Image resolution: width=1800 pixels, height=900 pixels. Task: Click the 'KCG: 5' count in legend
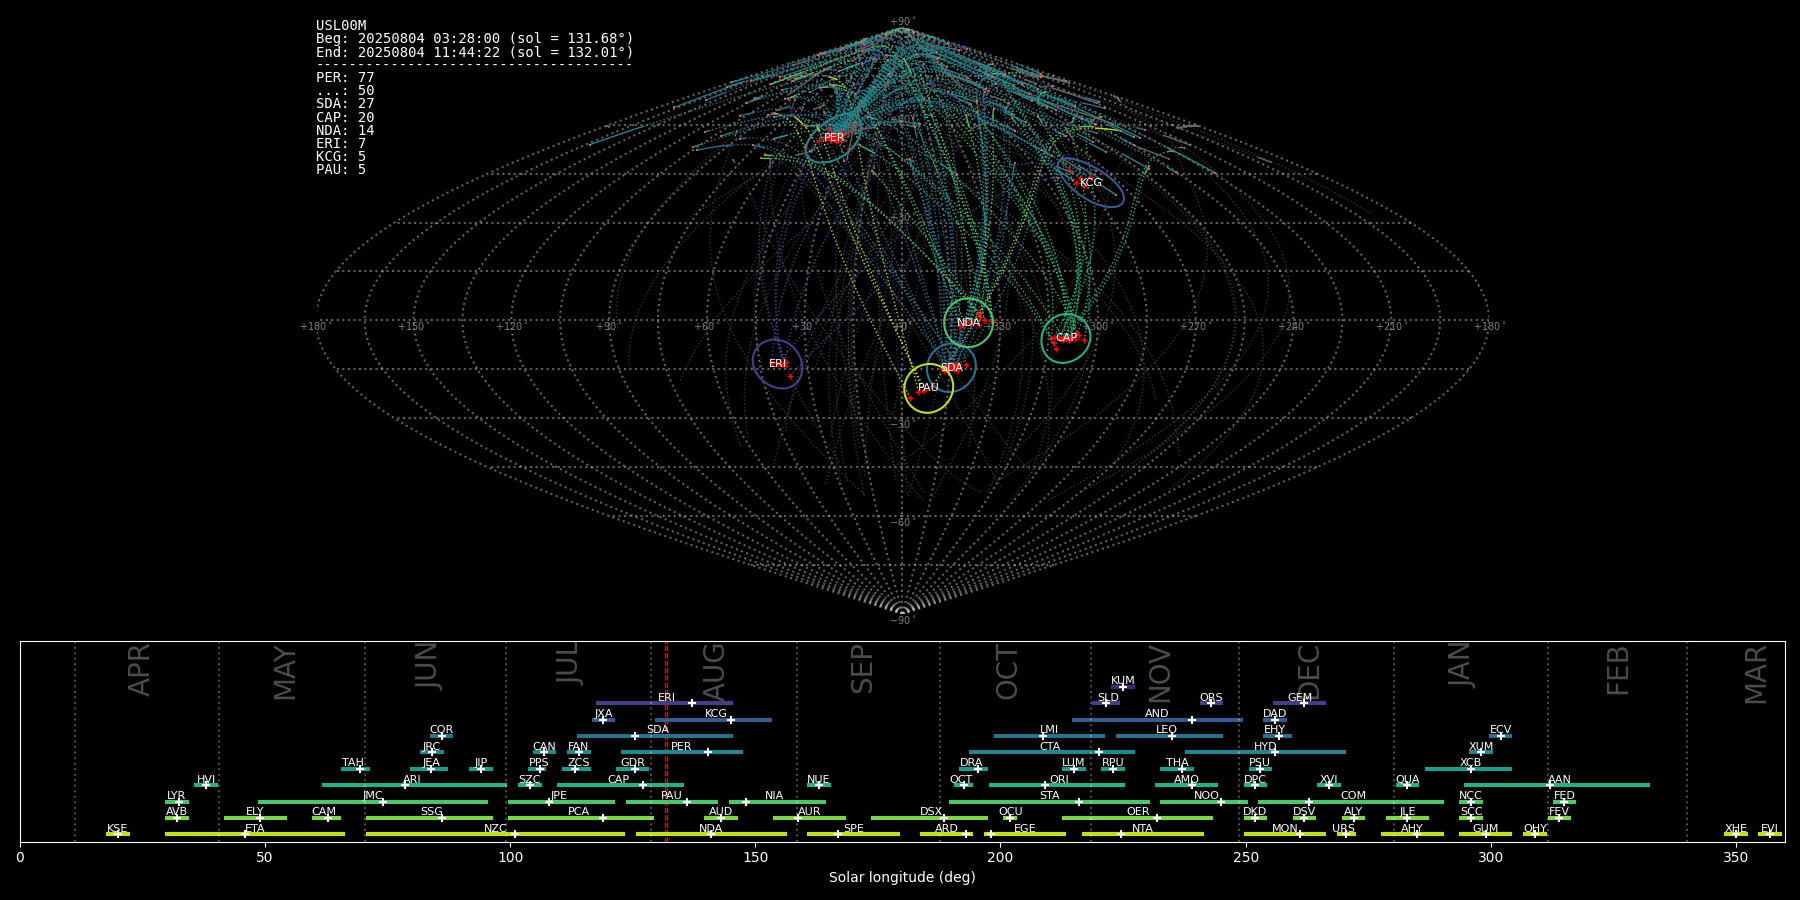[341, 157]
